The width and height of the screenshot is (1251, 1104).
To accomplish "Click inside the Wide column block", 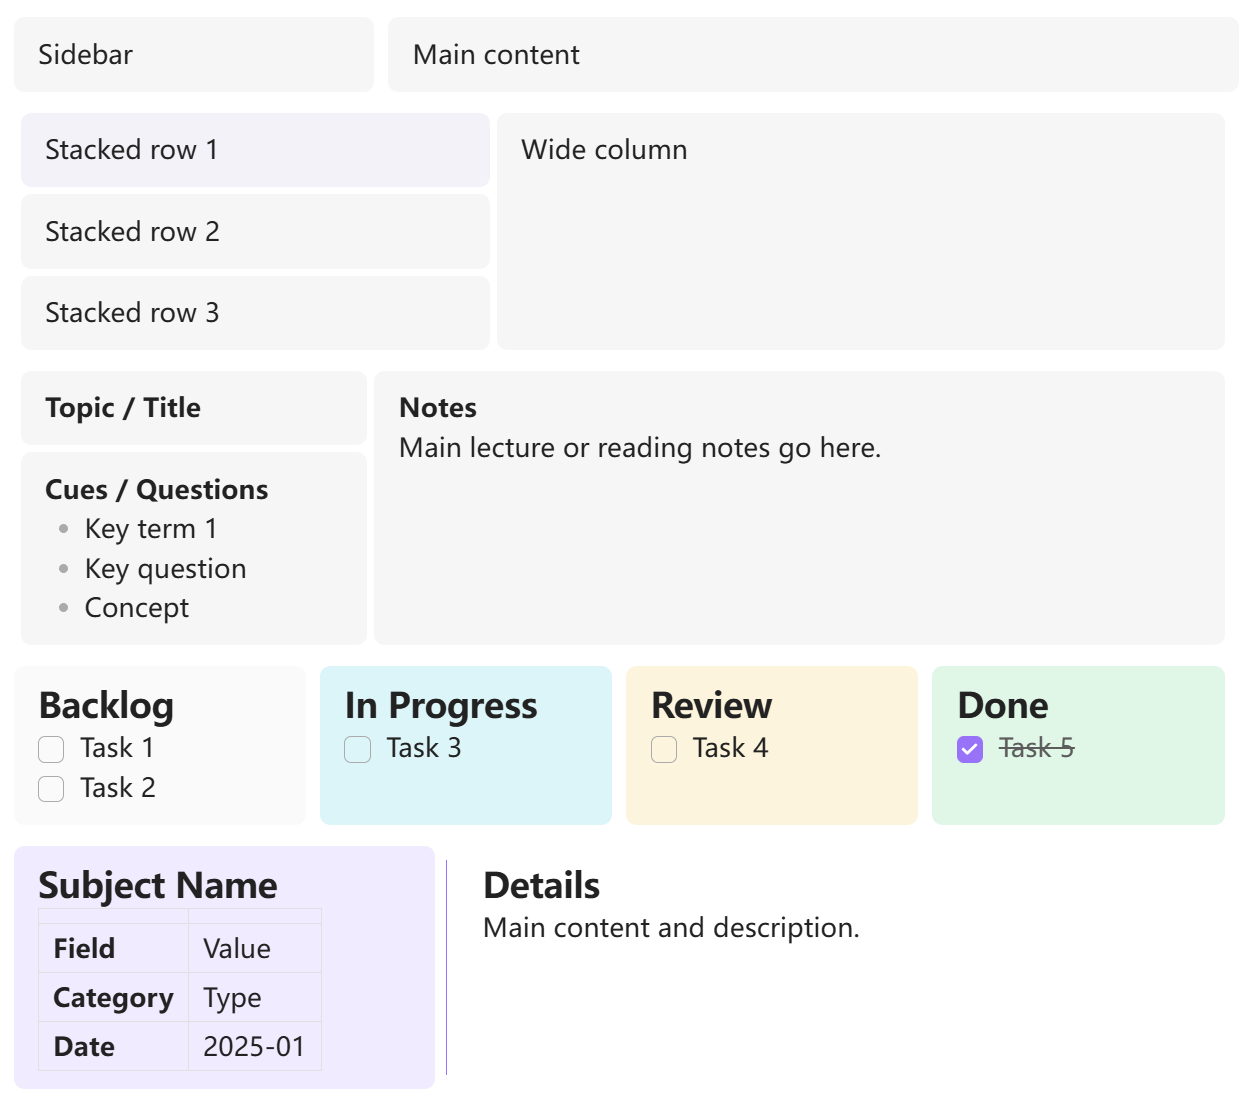I will point(861,232).
